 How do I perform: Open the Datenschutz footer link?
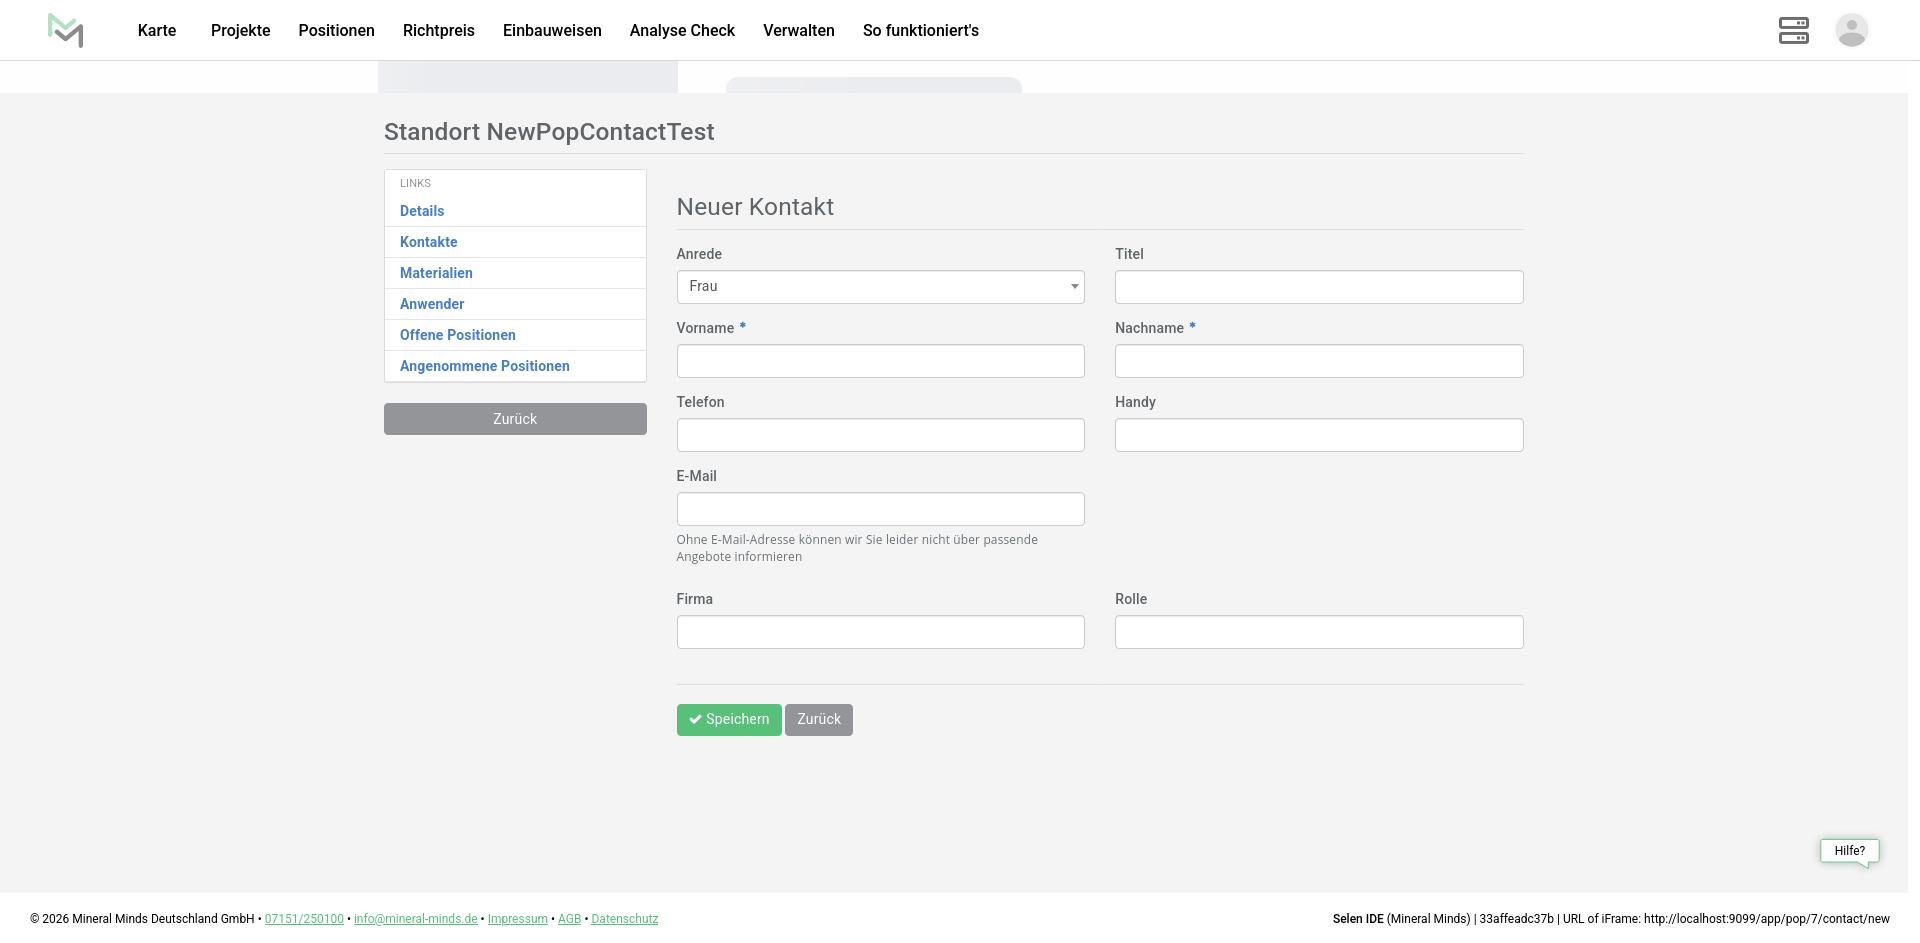pos(624,919)
